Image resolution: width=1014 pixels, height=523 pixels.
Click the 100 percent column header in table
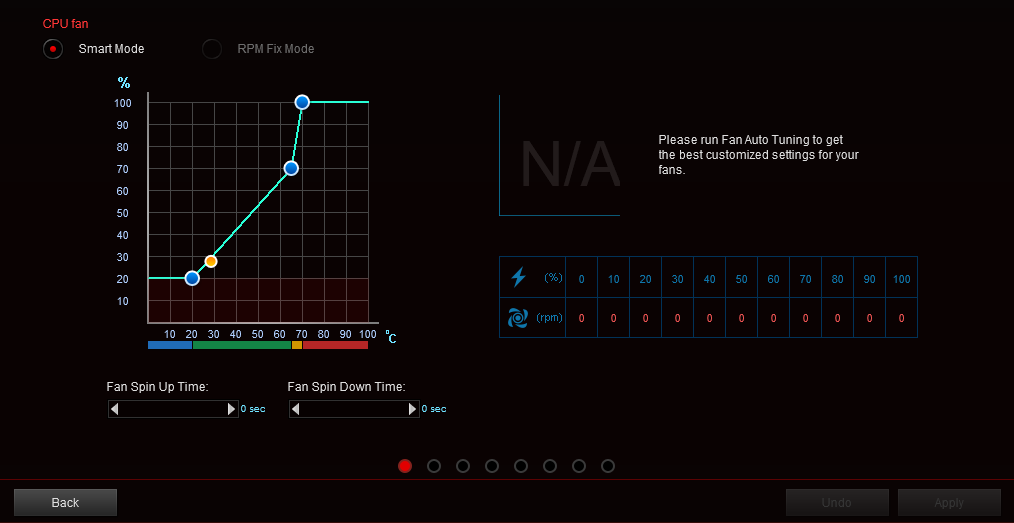[901, 279]
